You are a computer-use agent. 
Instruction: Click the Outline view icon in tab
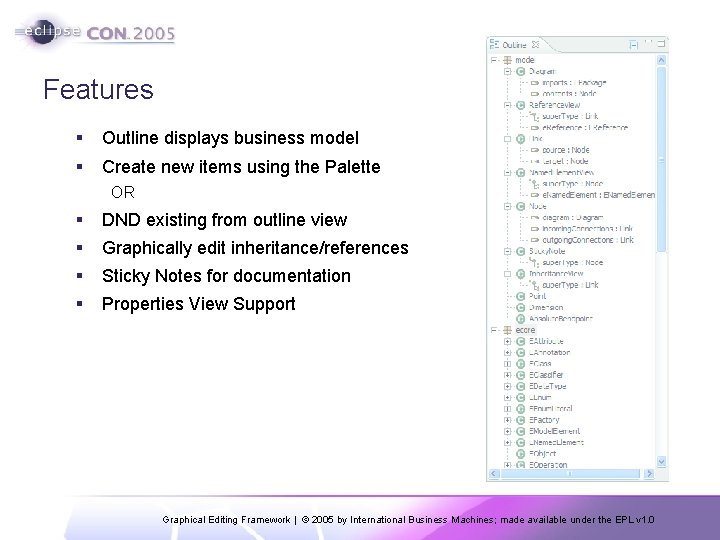tap(494, 44)
